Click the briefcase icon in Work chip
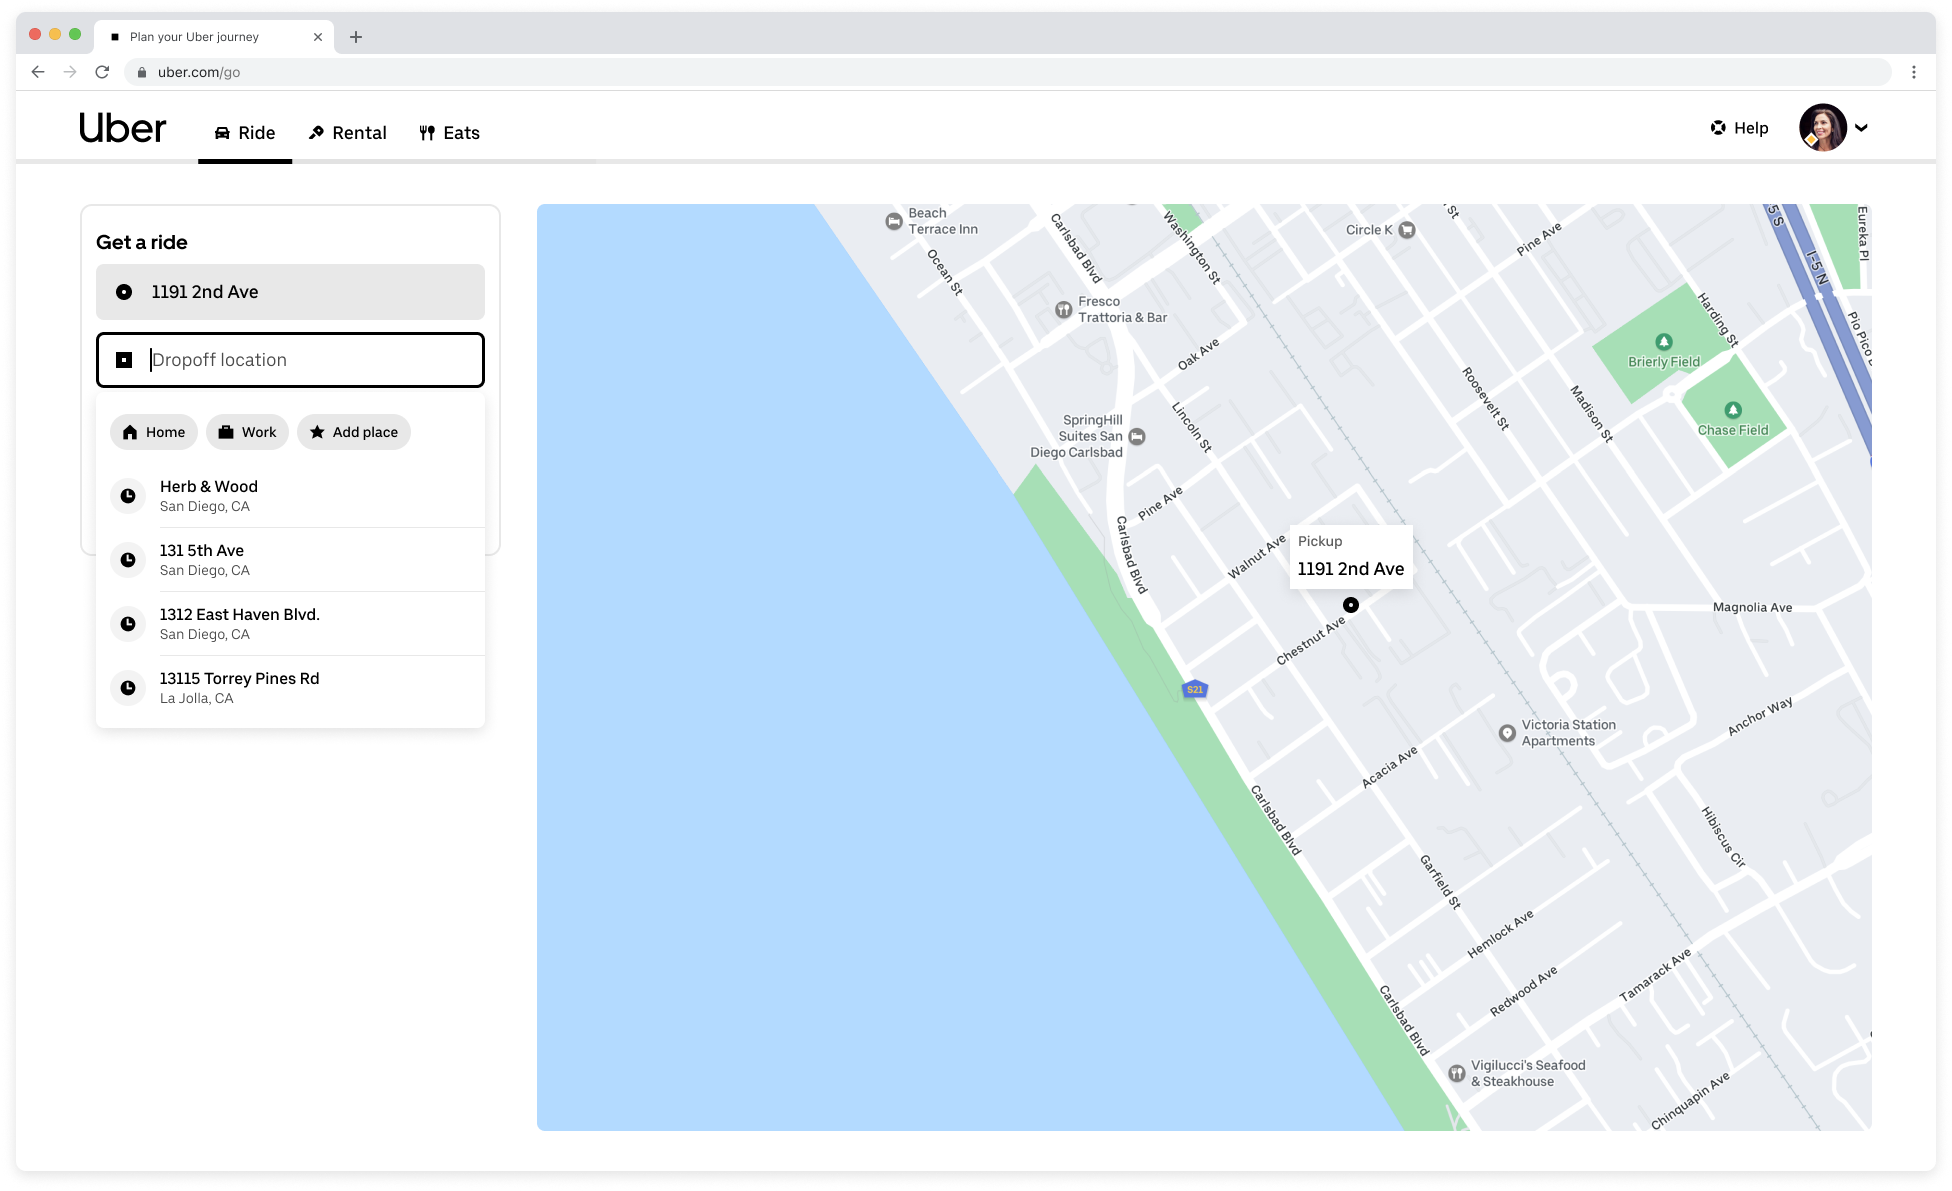 pos(226,432)
